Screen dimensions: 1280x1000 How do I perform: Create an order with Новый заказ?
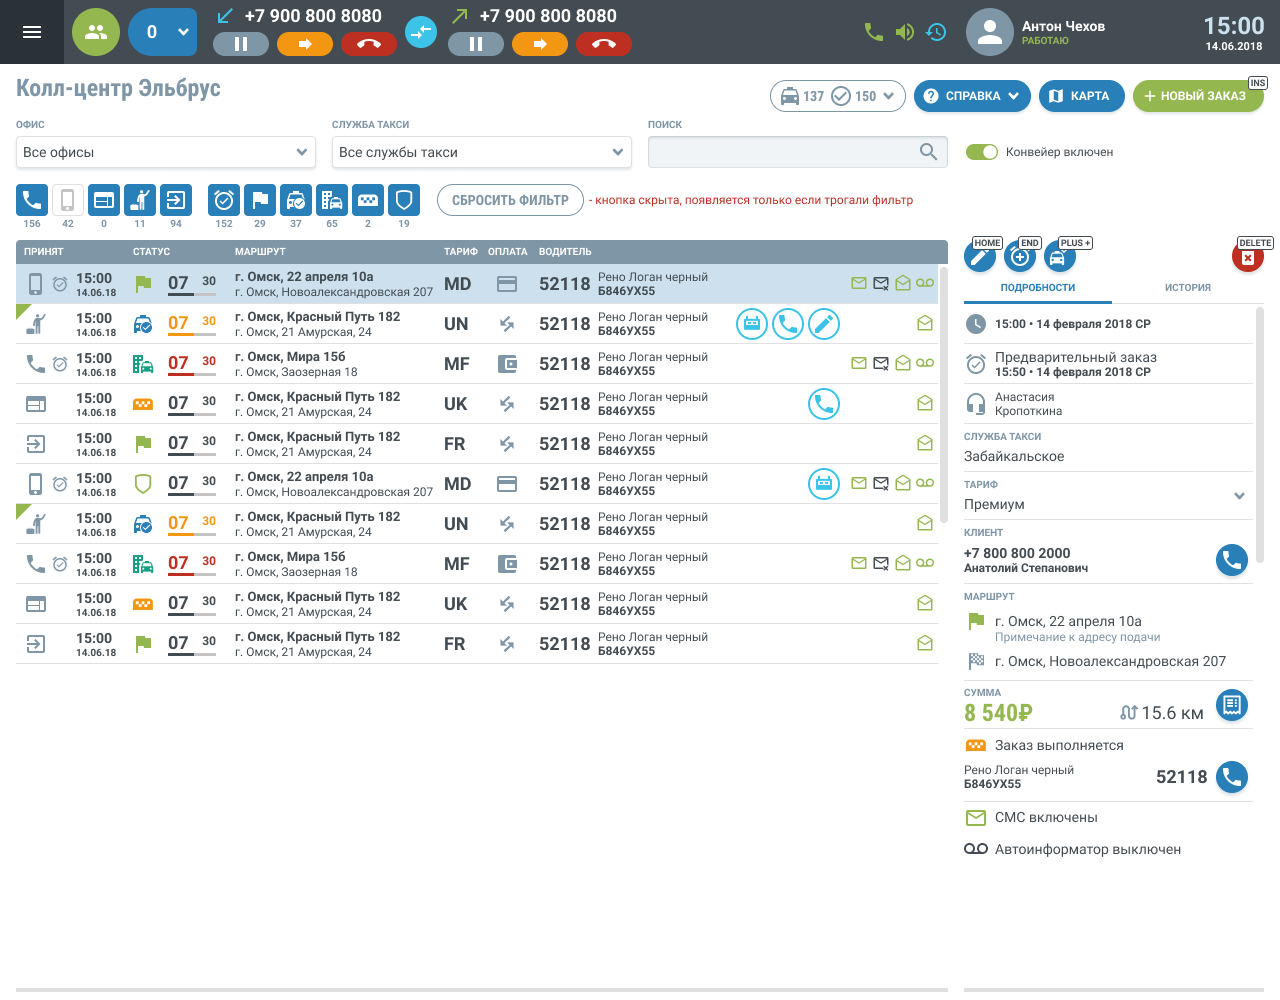click(x=1197, y=96)
